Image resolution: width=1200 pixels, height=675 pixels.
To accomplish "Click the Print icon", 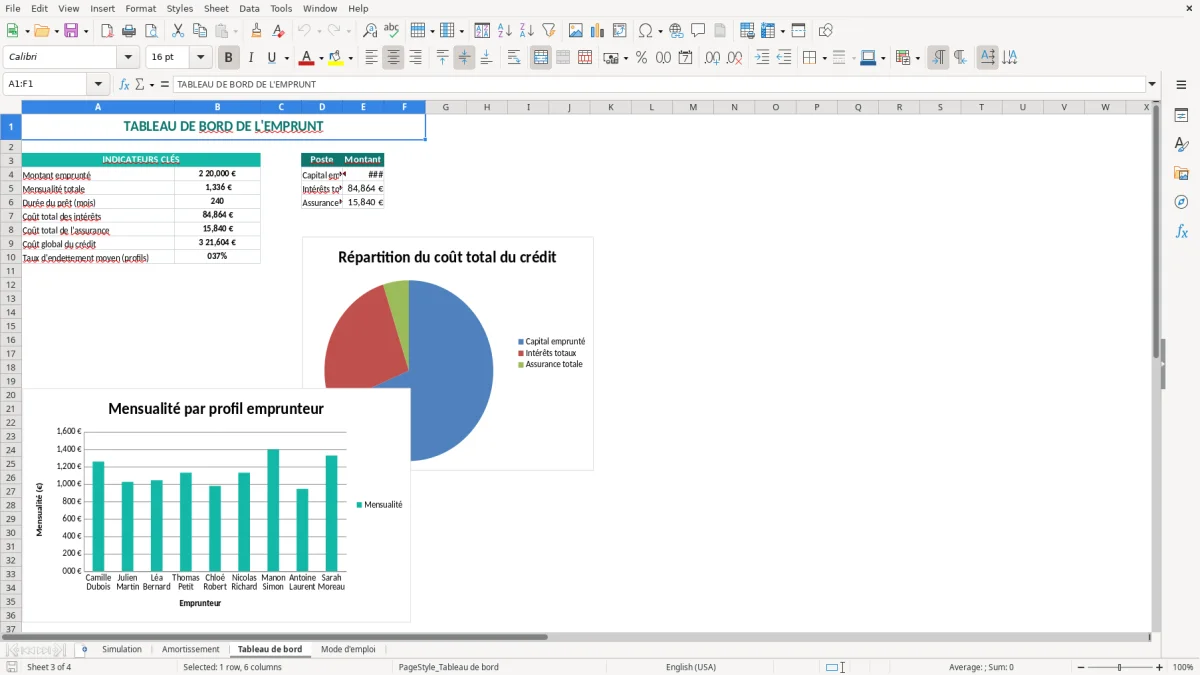I will pos(129,31).
